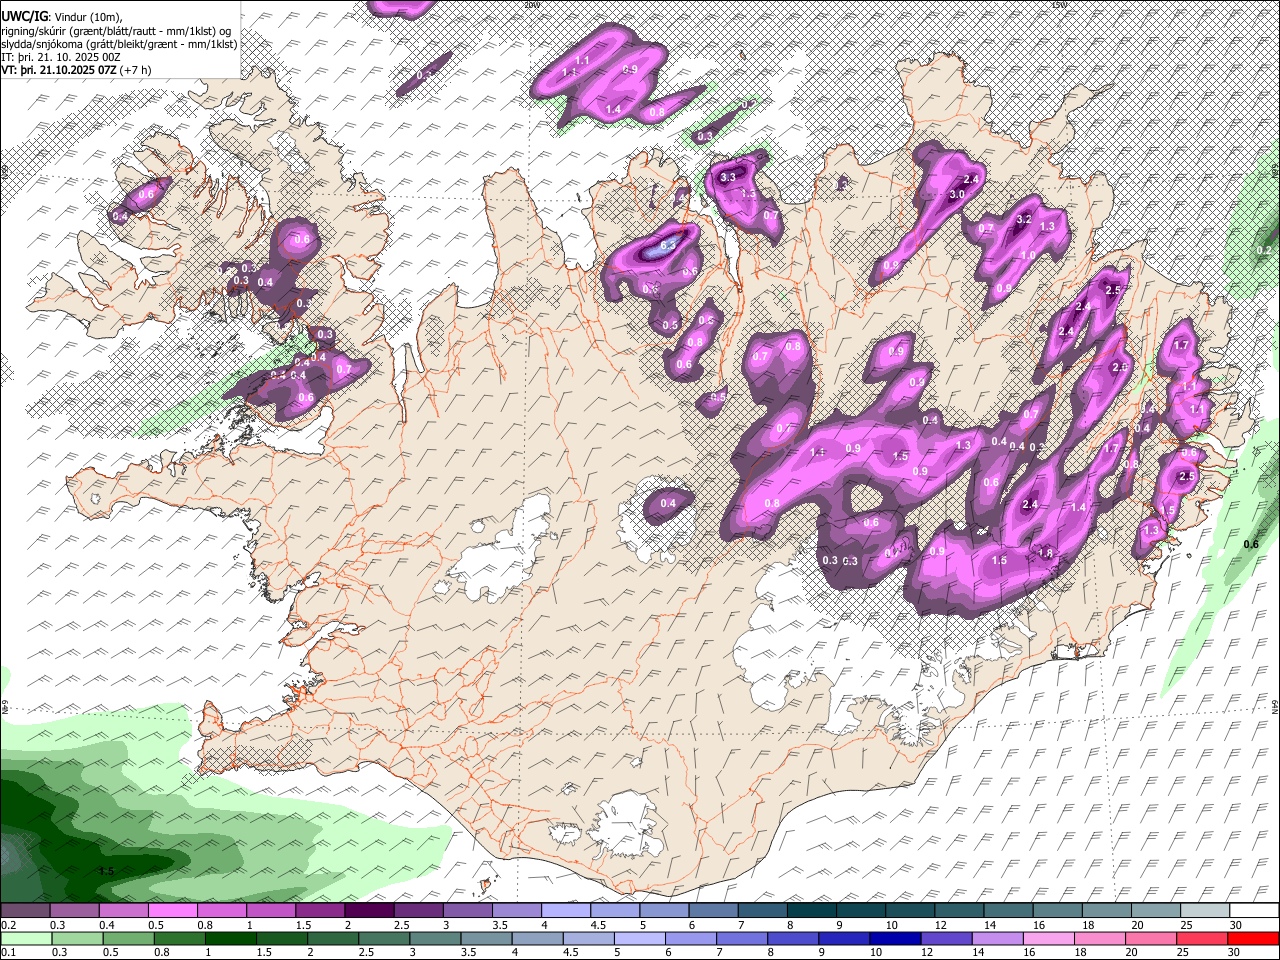Pick the bright pink swatch labeled 0.5 in top legend
This screenshot has width=1280, height=960.
pyautogui.click(x=172, y=911)
